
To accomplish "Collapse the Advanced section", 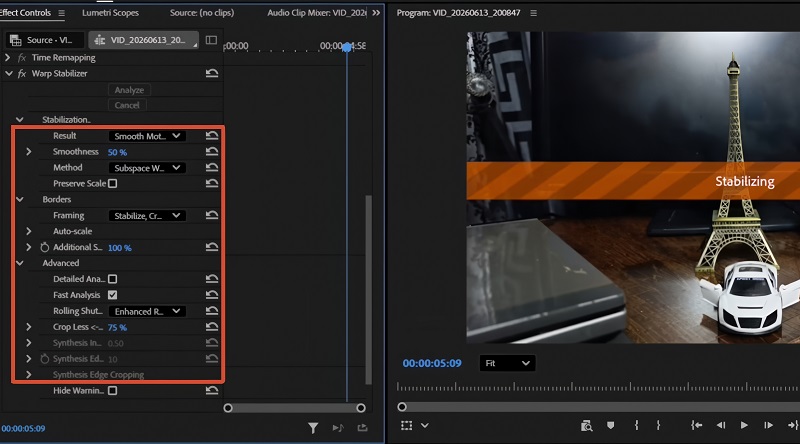I will (x=19, y=263).
